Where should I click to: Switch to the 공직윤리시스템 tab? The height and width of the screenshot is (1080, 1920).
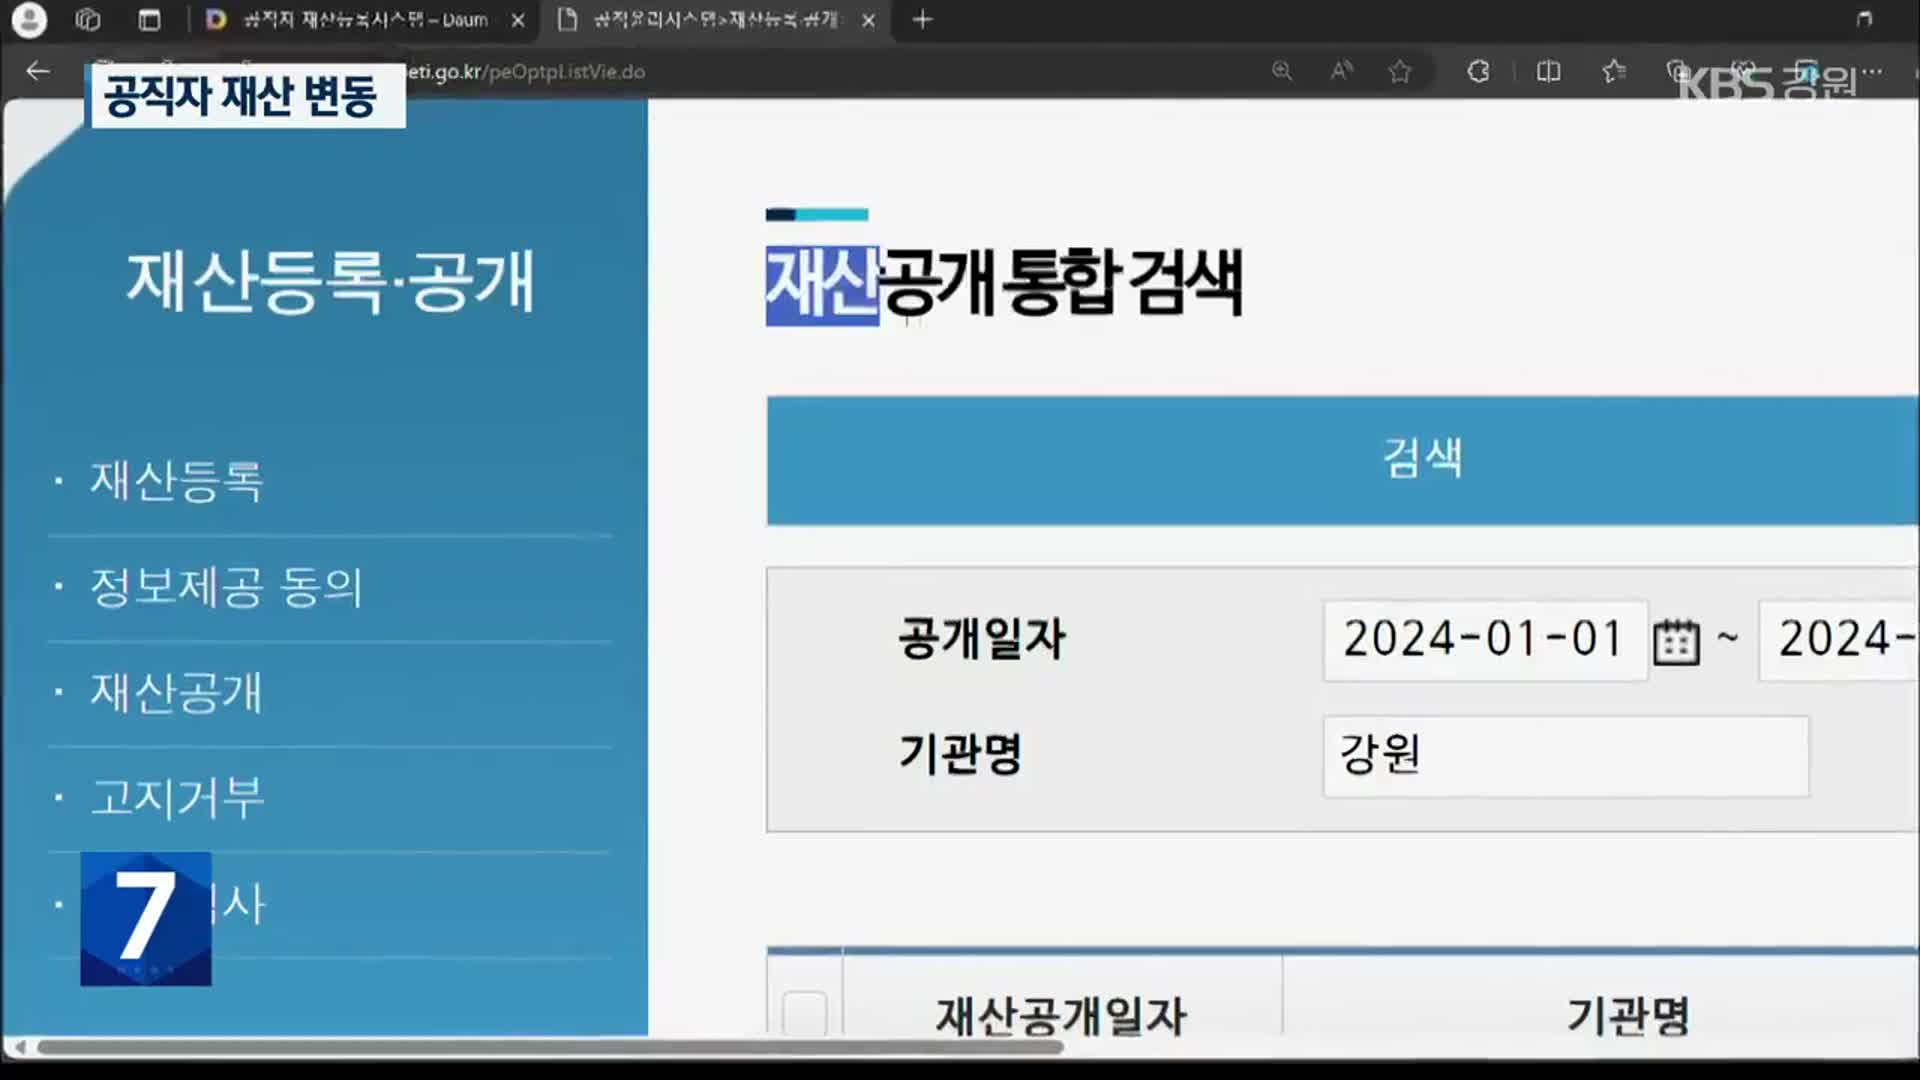point(715,20)
